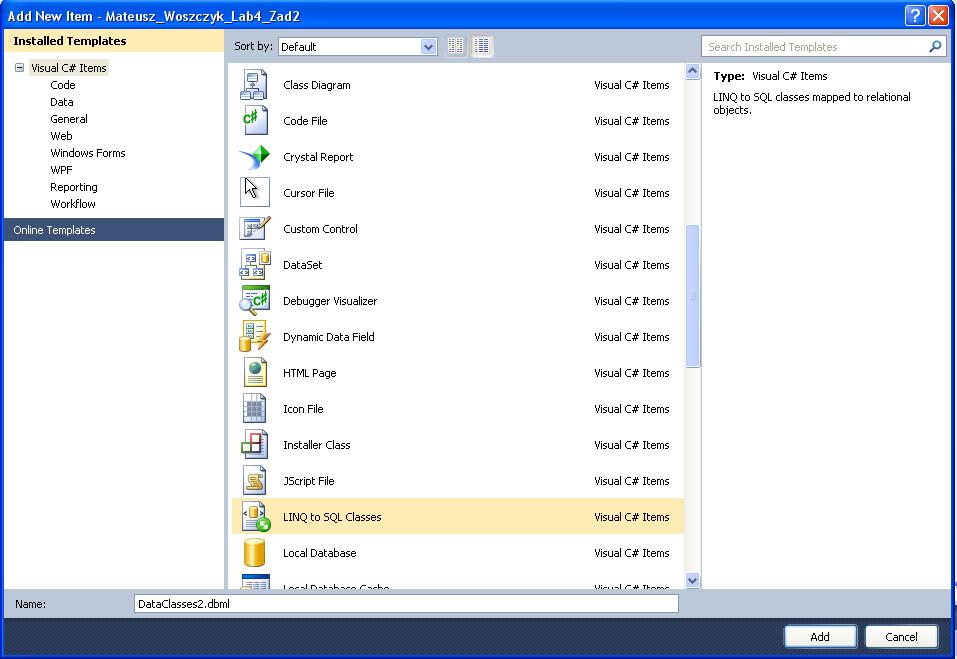Click the search magnifier icon
The image size is (957, 659).
pos(934,46)
